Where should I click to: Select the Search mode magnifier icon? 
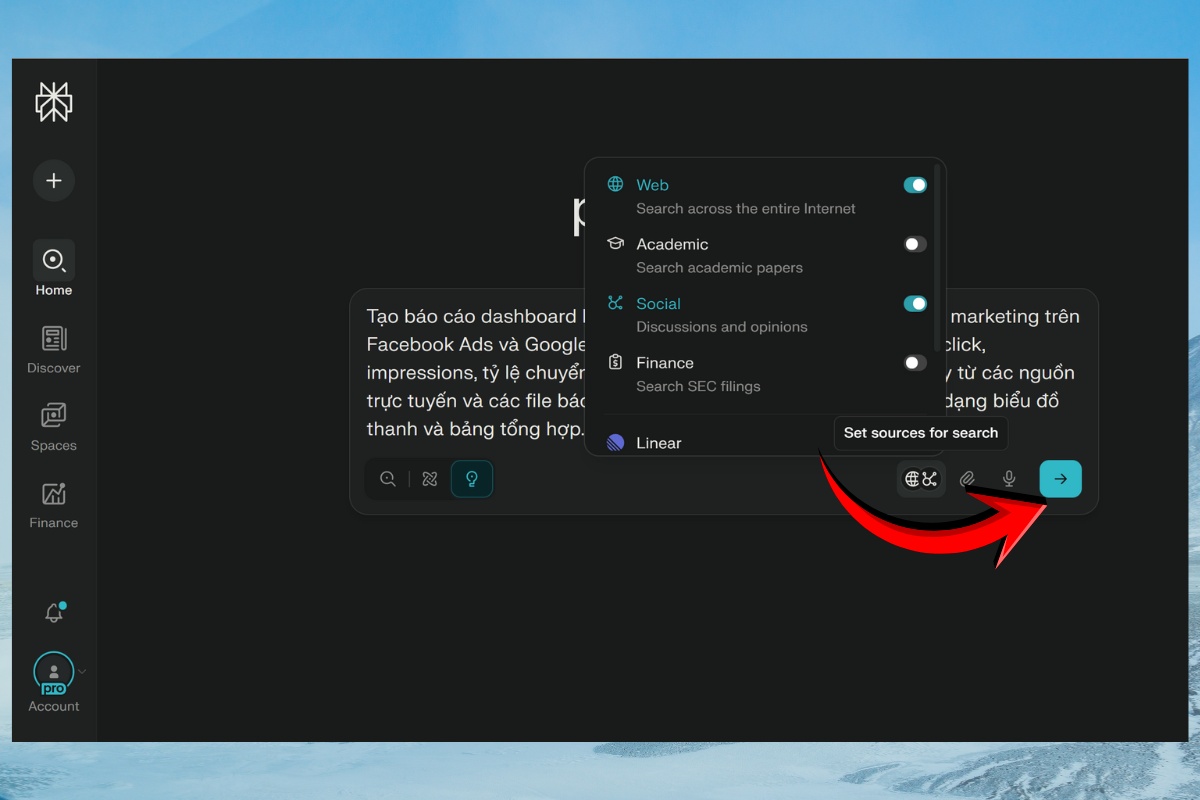[x=388, y=479]
